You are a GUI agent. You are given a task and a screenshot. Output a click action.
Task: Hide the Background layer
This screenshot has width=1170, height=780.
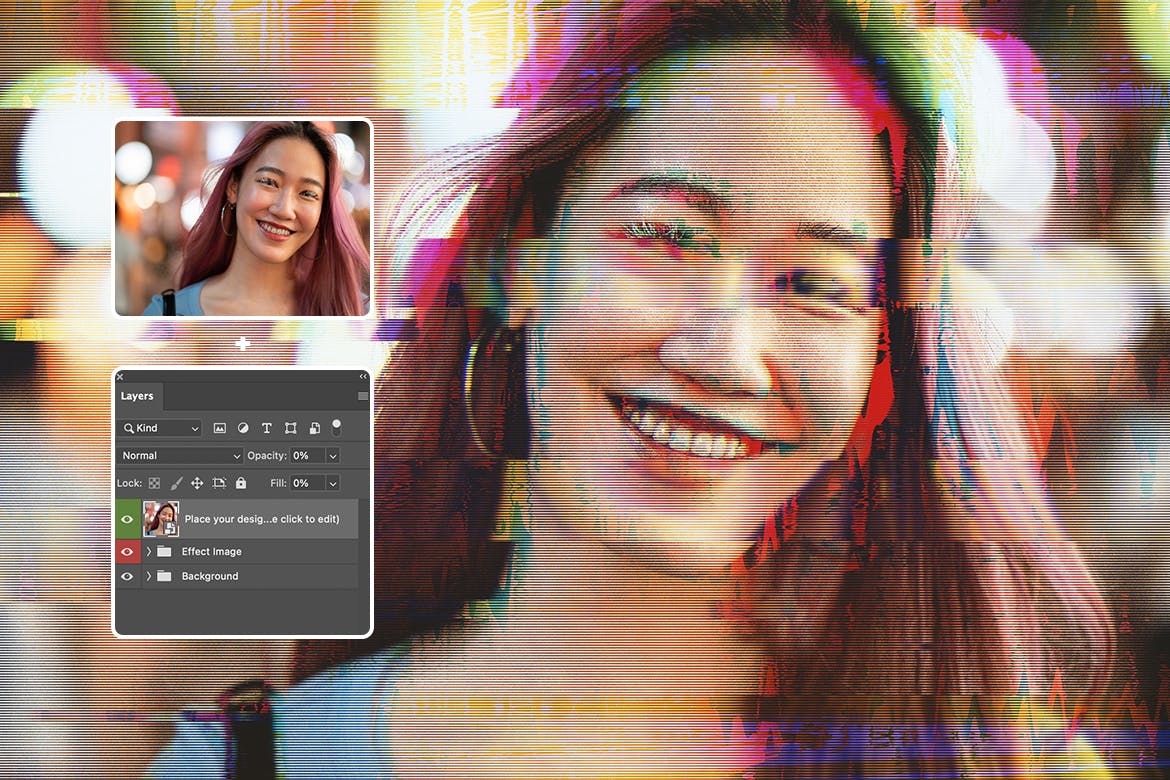pyautogui.click(x=127, y=576)
